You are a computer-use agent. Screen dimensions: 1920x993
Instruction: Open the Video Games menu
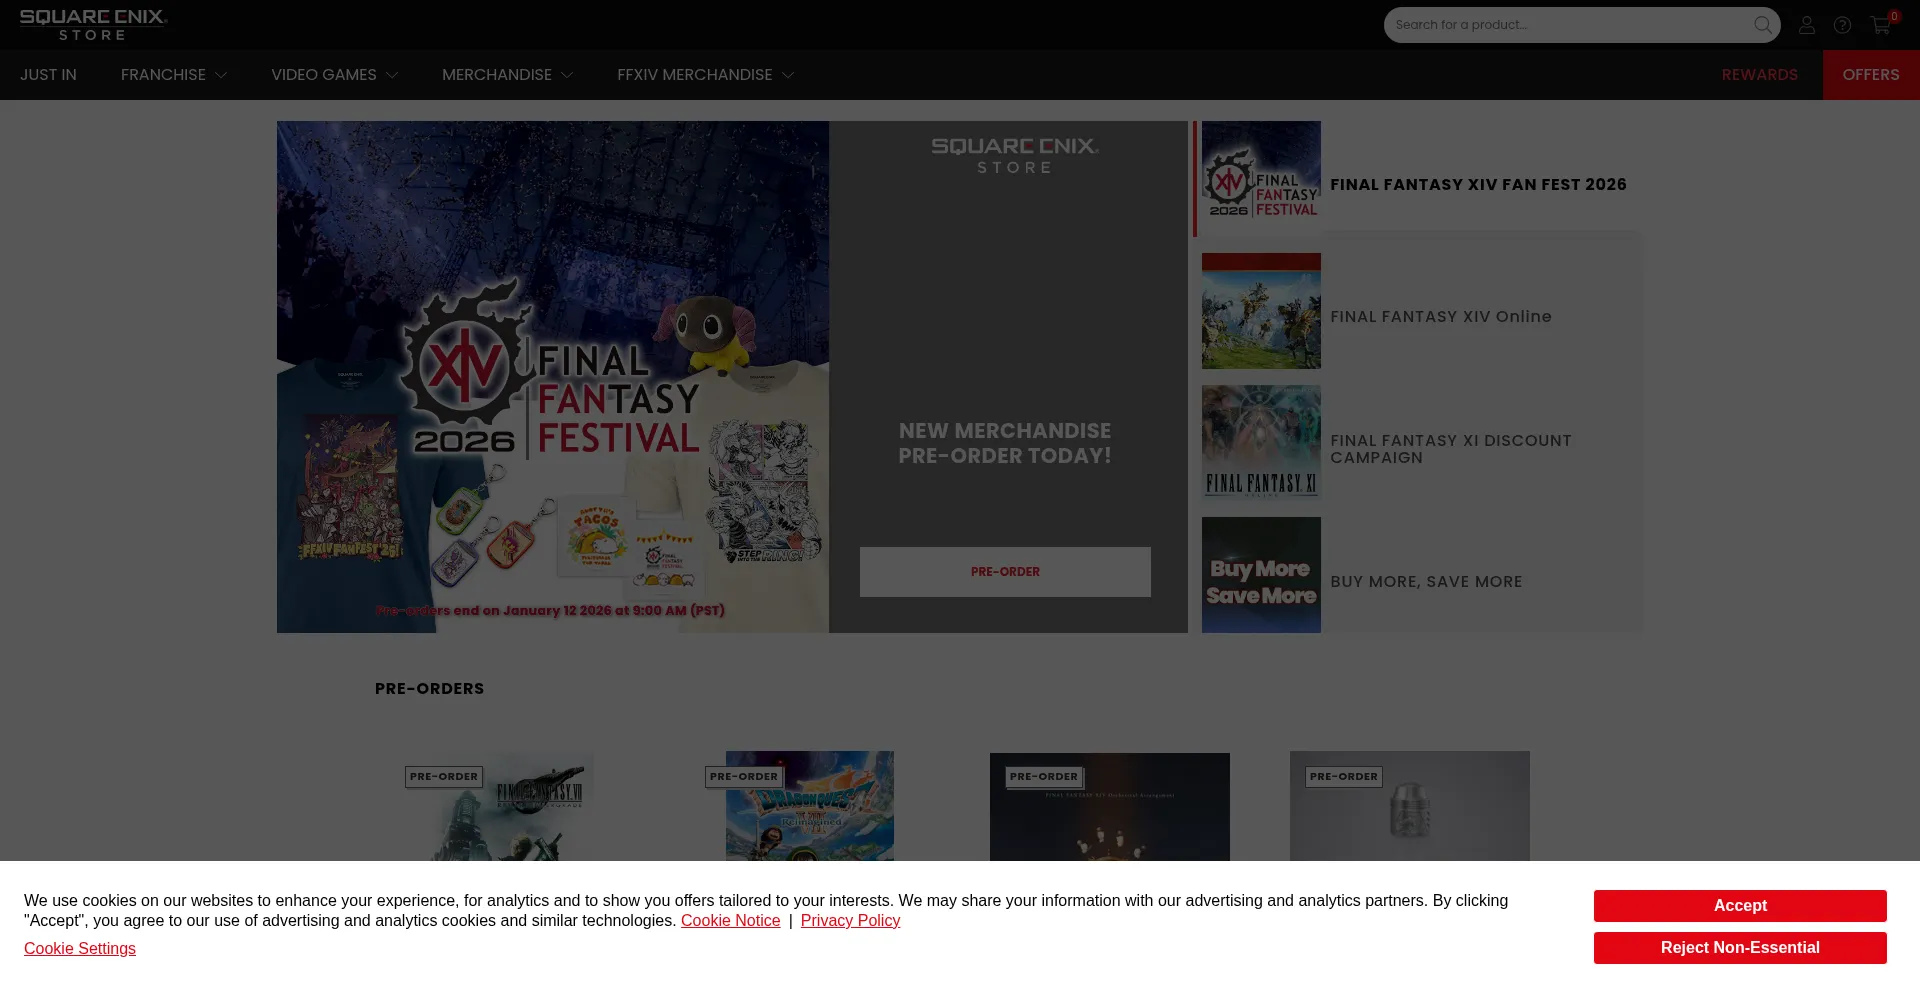tap(324, 75)
